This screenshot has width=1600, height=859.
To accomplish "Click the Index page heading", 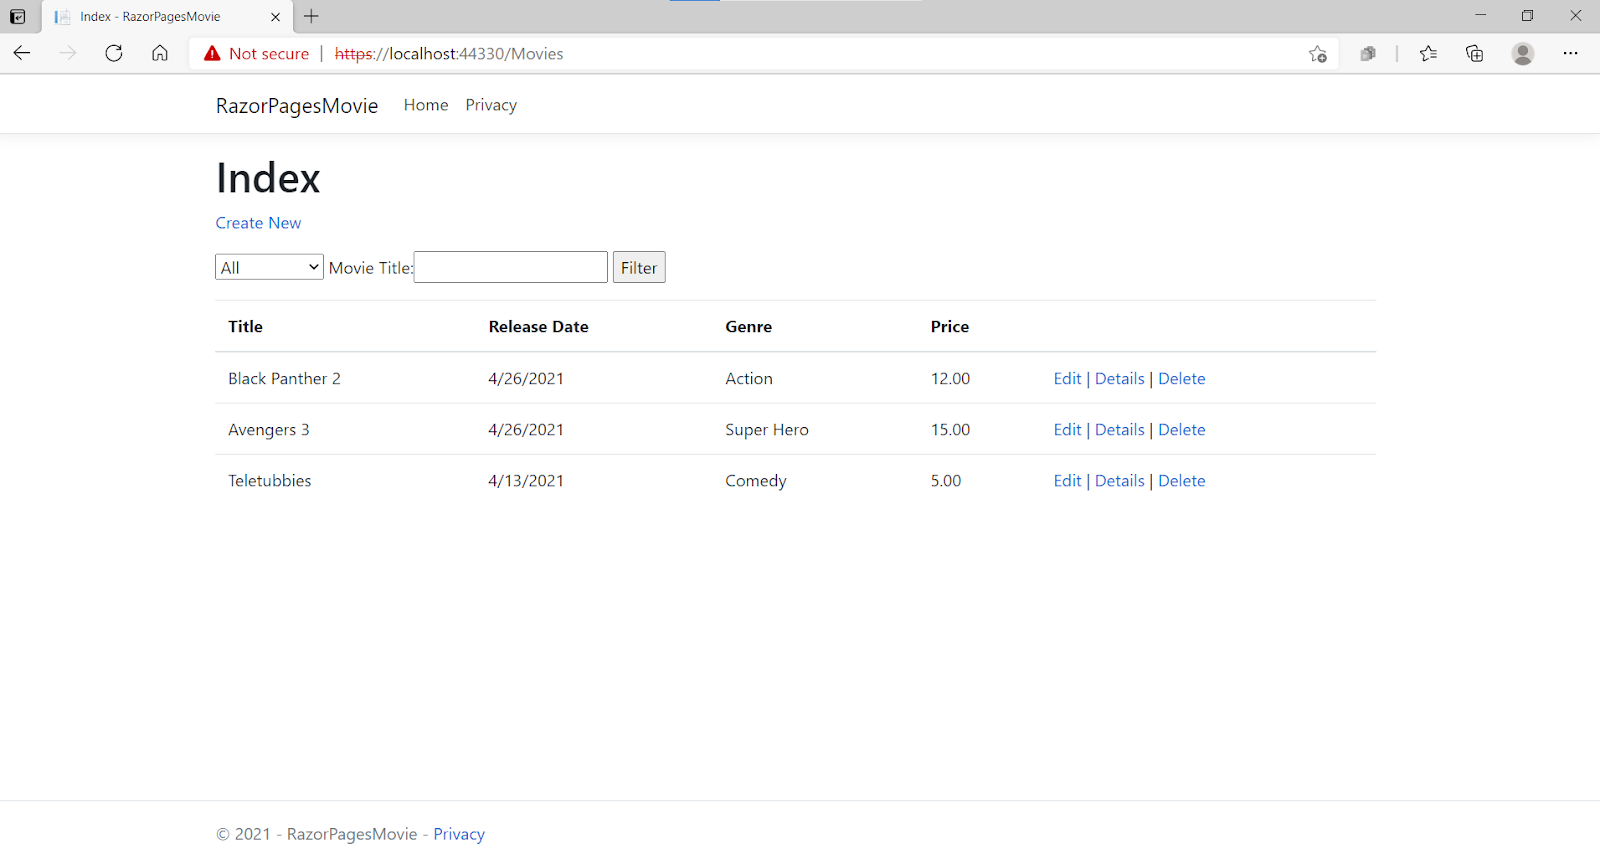I will coord(268,178).
